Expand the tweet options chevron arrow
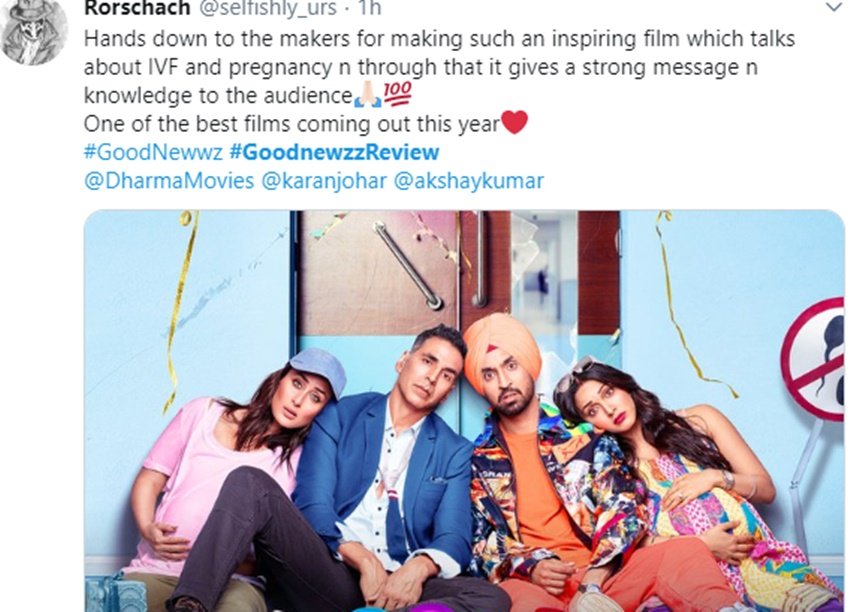The width and height of the screenshot is (850, 612). pos(834,7)
